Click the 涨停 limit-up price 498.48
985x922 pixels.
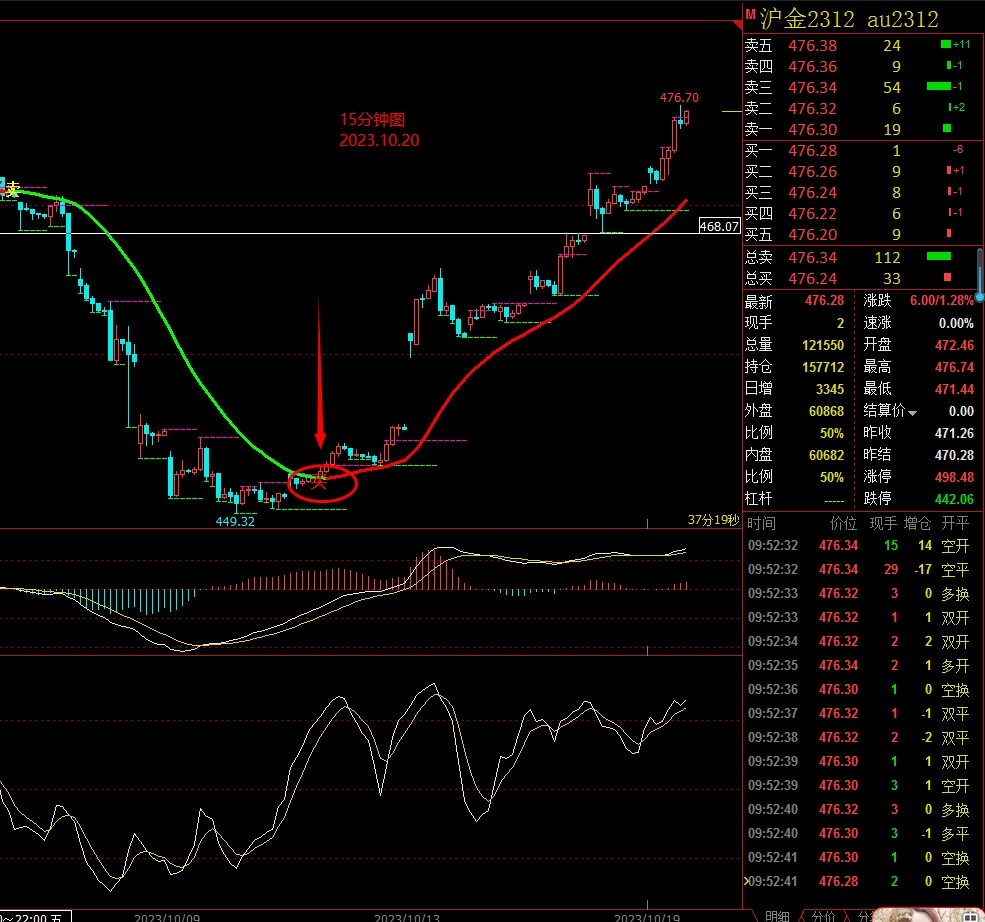(x=950, y=476)
